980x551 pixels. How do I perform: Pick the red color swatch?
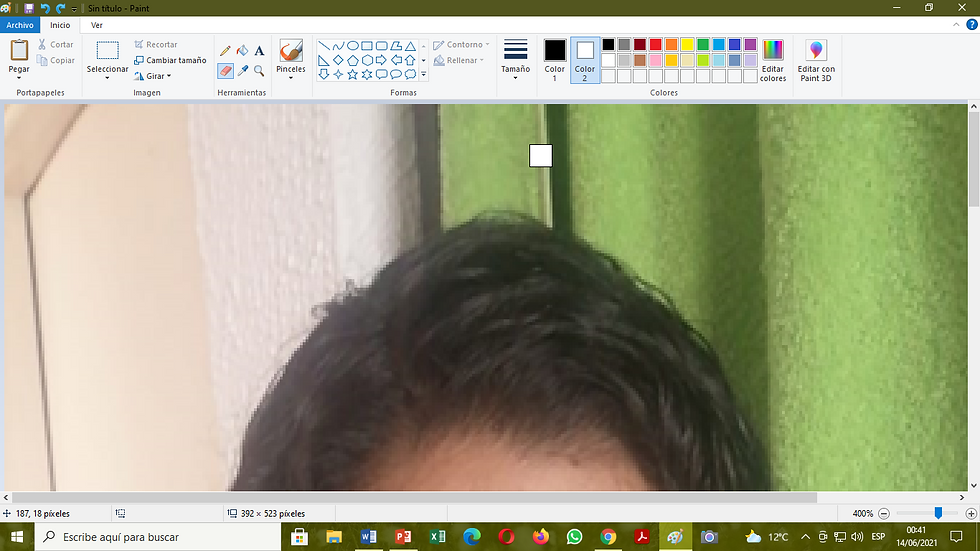pyautogui.click(x=656, y=44)
